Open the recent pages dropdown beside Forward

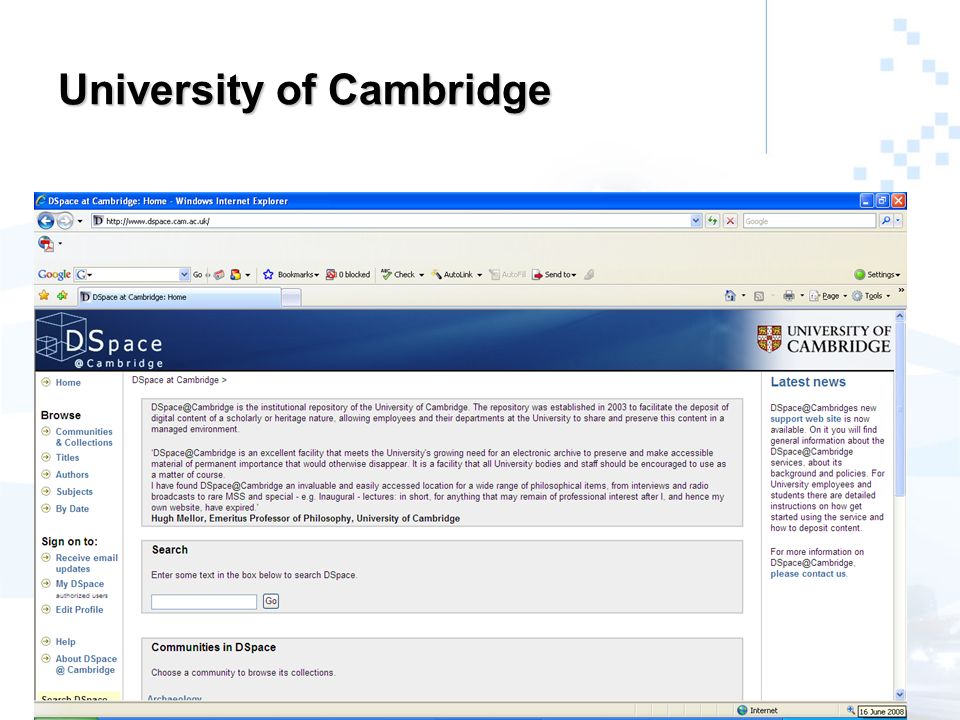click(x=80, y=221)
